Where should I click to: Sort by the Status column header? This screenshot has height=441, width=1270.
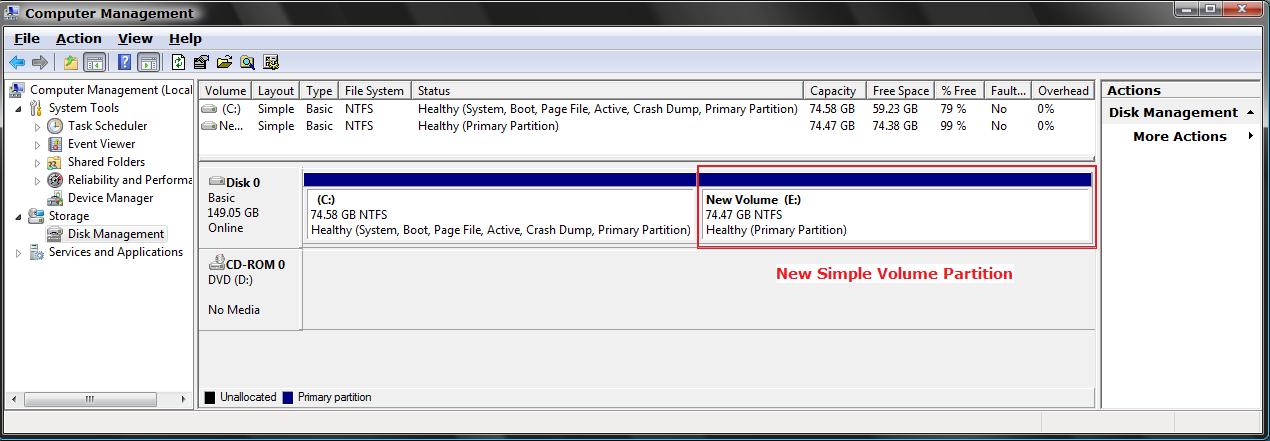coord(607,90)
